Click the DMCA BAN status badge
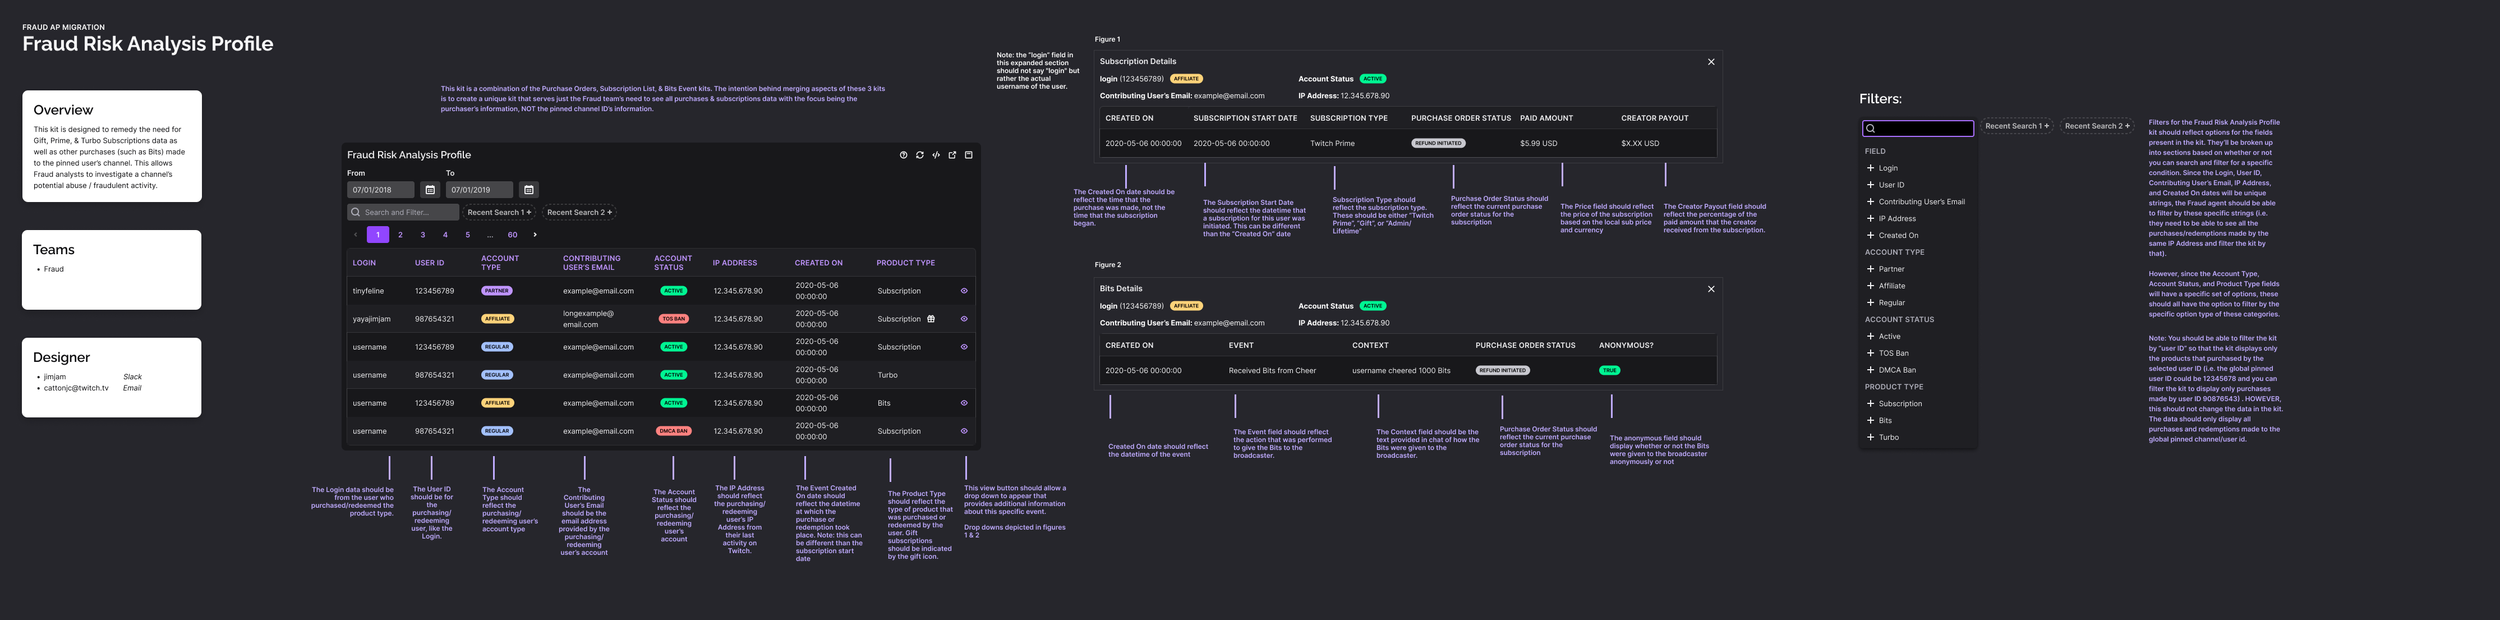The image size is (2500, 620). pos(674,431)
